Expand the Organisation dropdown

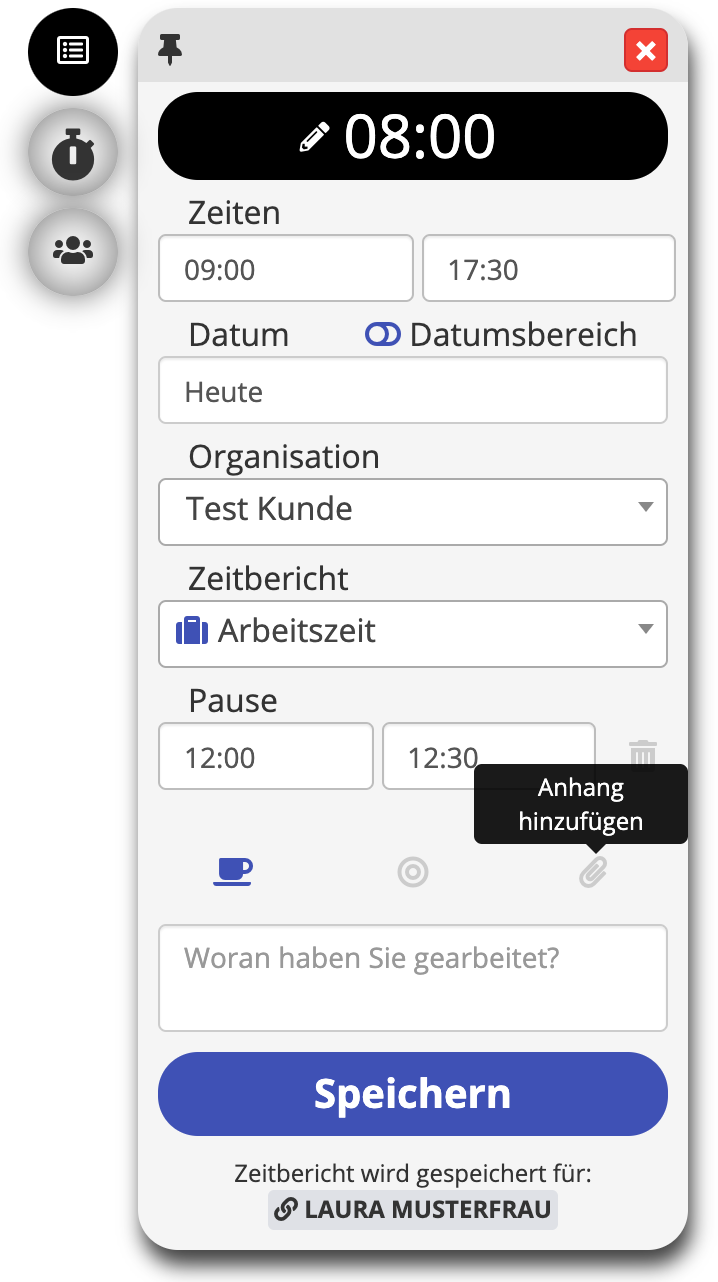pyautogui.click(x=412, y=512)
